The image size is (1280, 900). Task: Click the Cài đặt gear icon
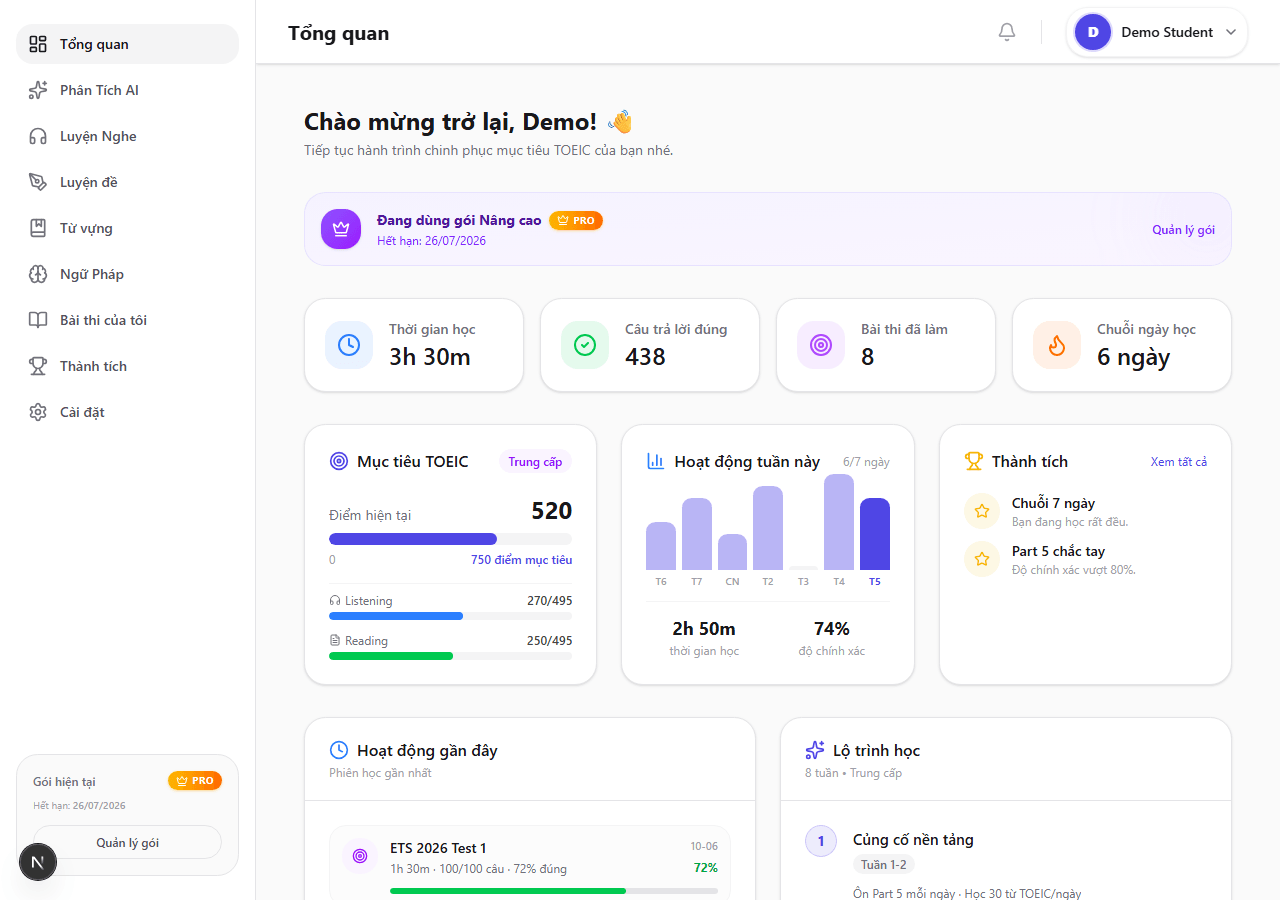pos(38,412)
